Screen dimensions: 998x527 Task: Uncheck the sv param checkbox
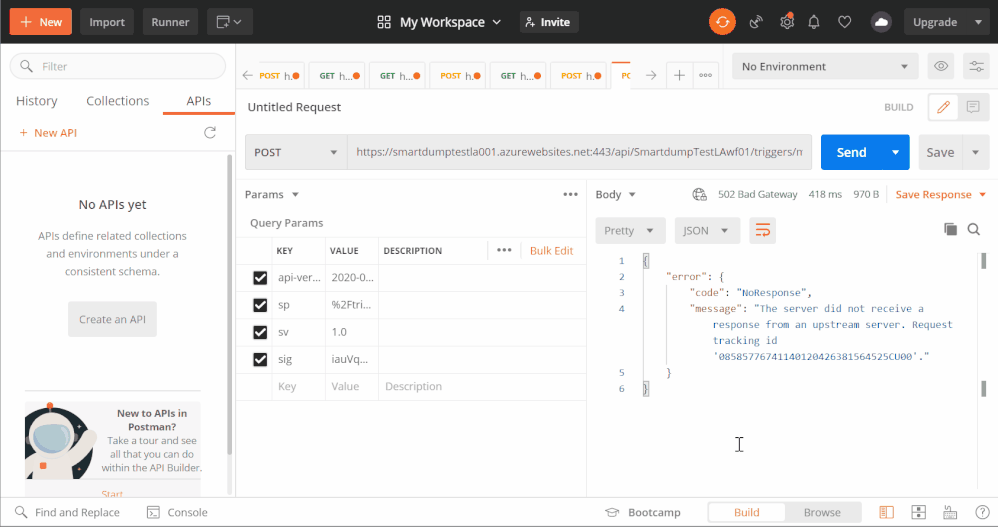260,332
